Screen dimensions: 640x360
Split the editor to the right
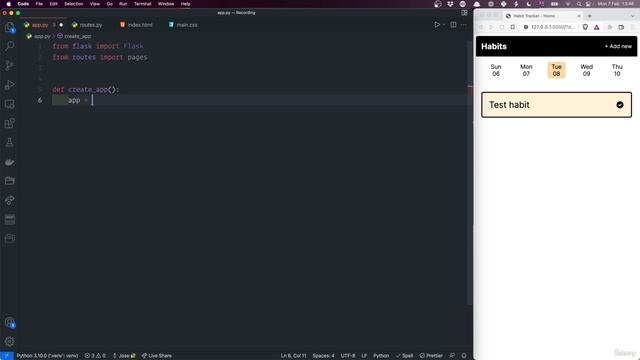[453, 25]
